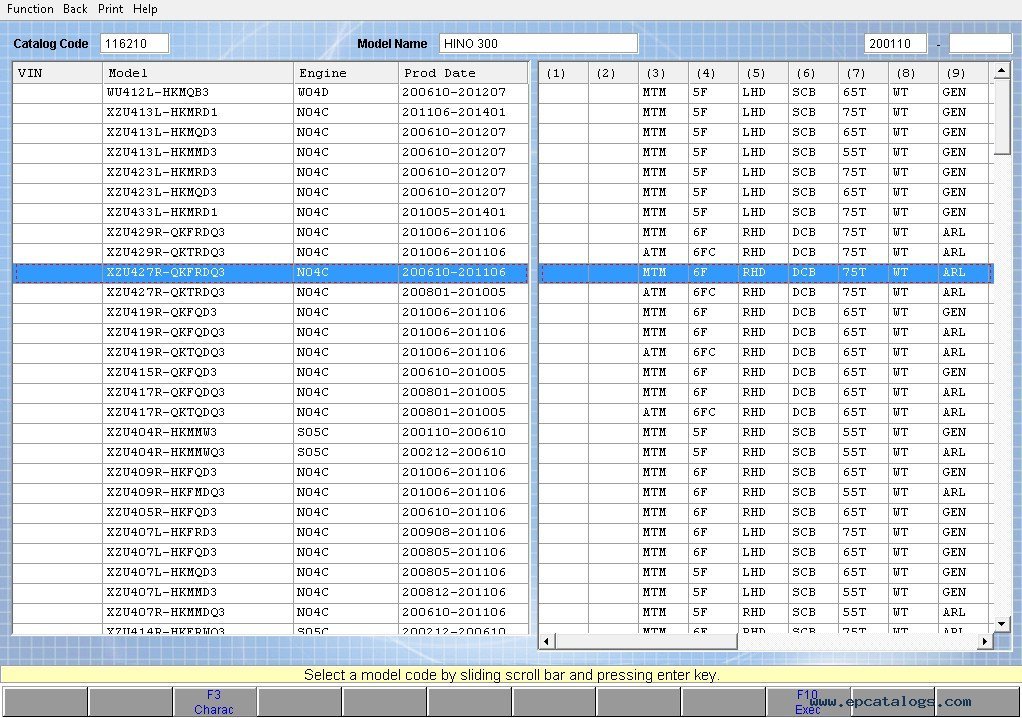Click the F10 Exec function button

(x=808, y=702)
